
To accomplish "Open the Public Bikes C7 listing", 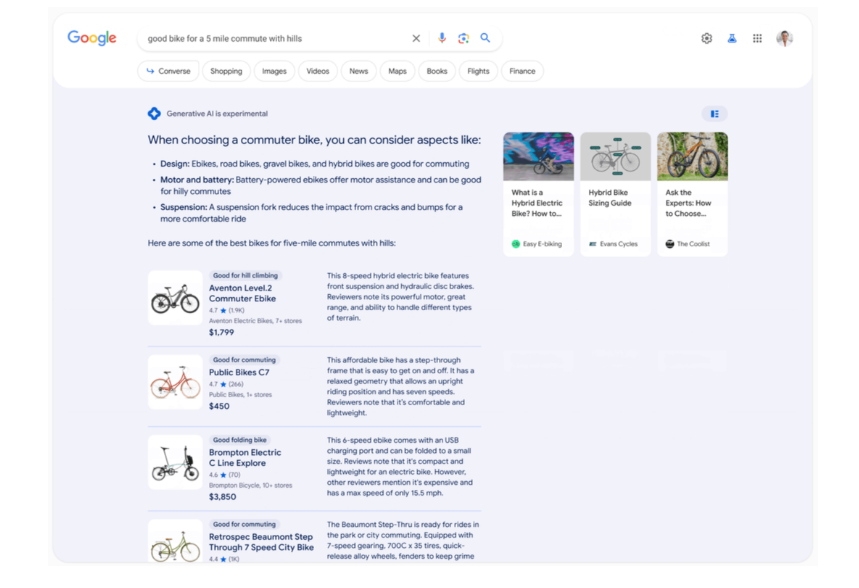I will [x=239, y=372].
